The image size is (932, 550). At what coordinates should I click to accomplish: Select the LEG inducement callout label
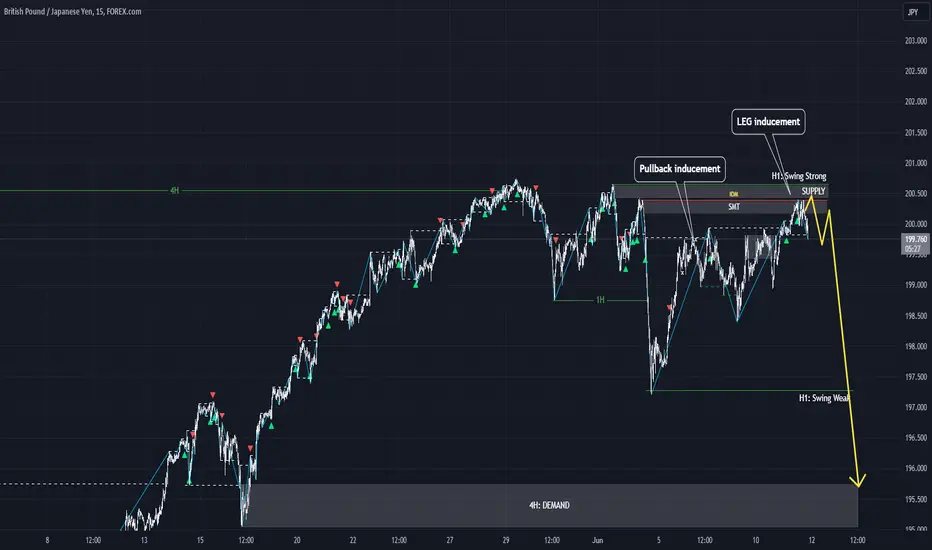768,122
